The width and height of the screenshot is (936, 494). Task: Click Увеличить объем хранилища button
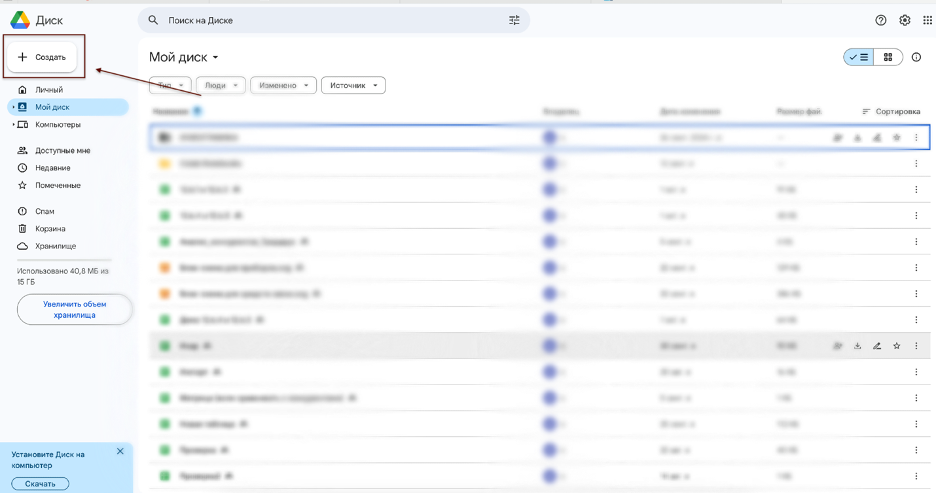click(75, 310)
